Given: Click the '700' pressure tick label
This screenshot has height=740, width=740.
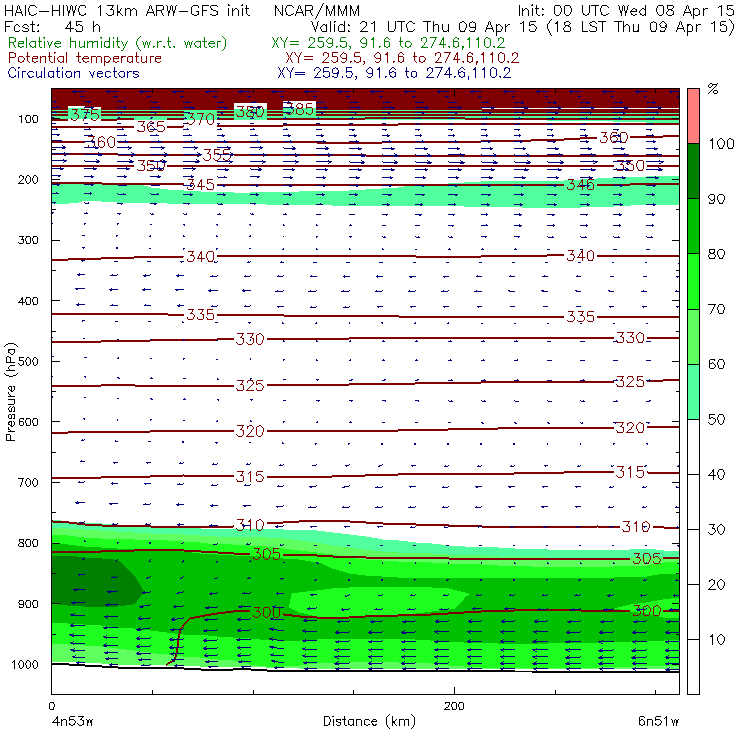Looking at the screenshot, I should (28, 483).
